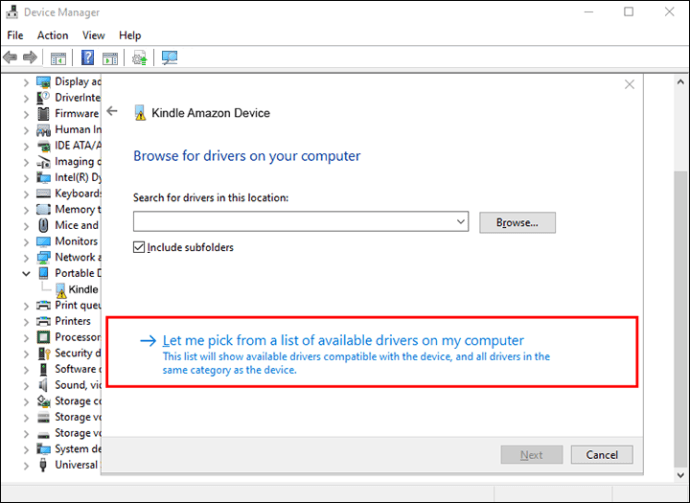
Task: Open the Action menu
Action: [53, 35]
